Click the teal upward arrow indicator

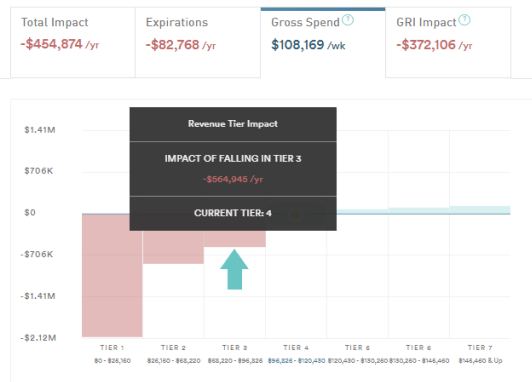(234, 269)
